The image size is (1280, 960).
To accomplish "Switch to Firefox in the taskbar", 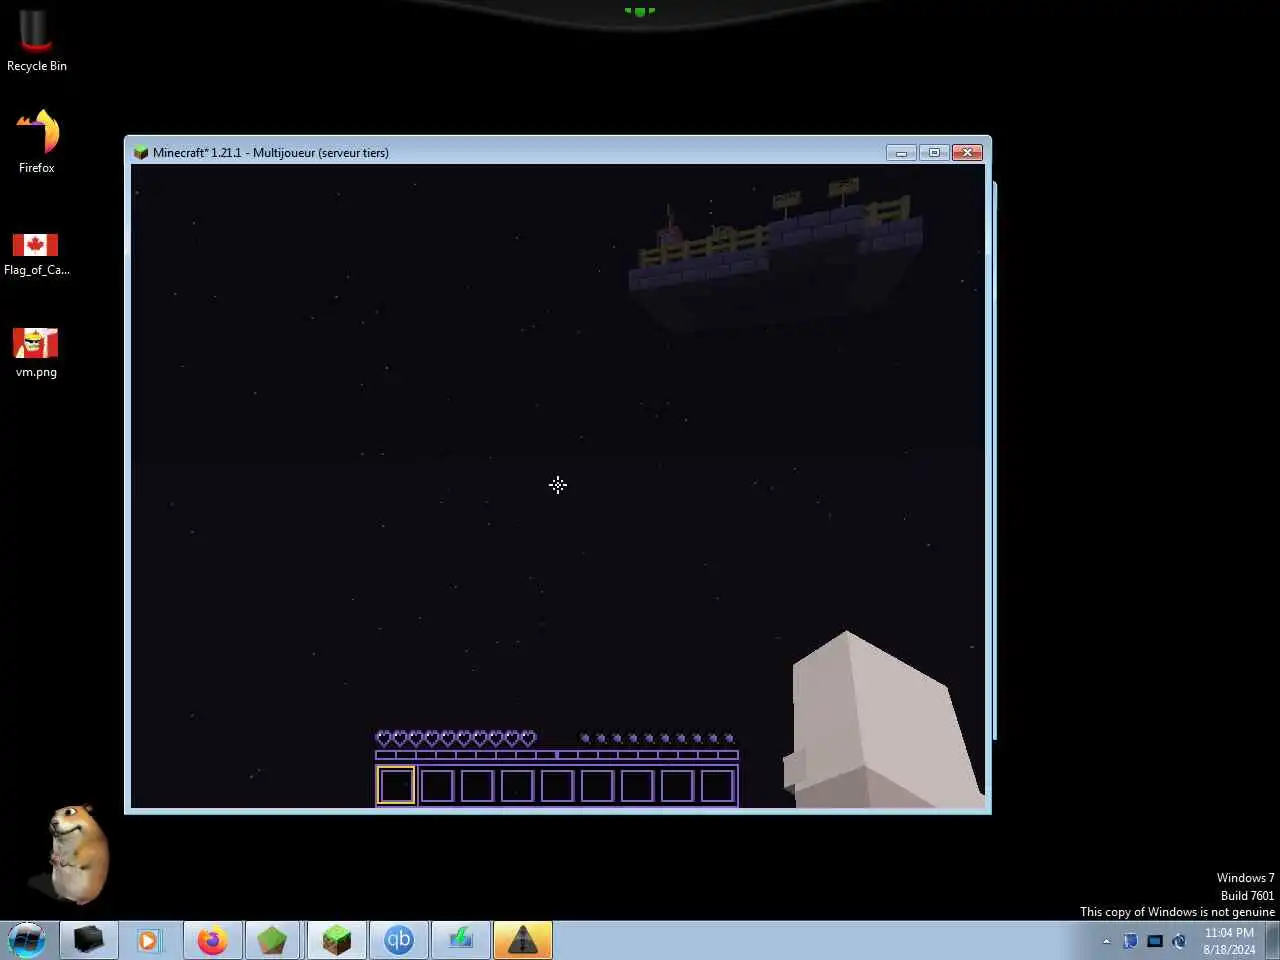I will [212, 940].
